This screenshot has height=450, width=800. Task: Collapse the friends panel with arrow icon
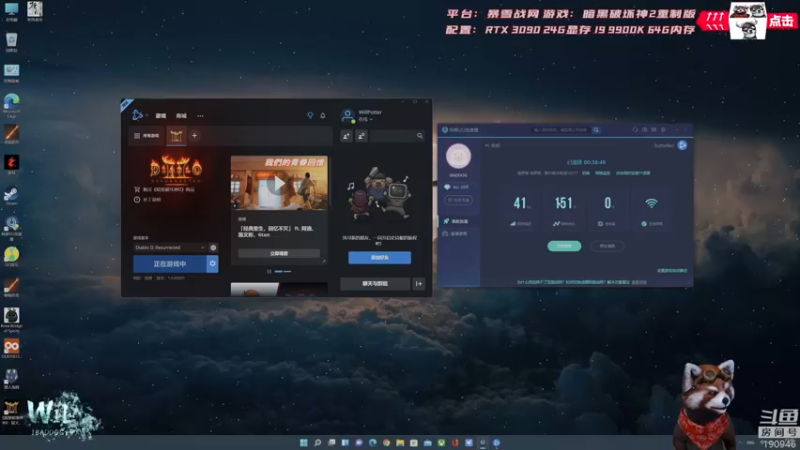(419, 284)
